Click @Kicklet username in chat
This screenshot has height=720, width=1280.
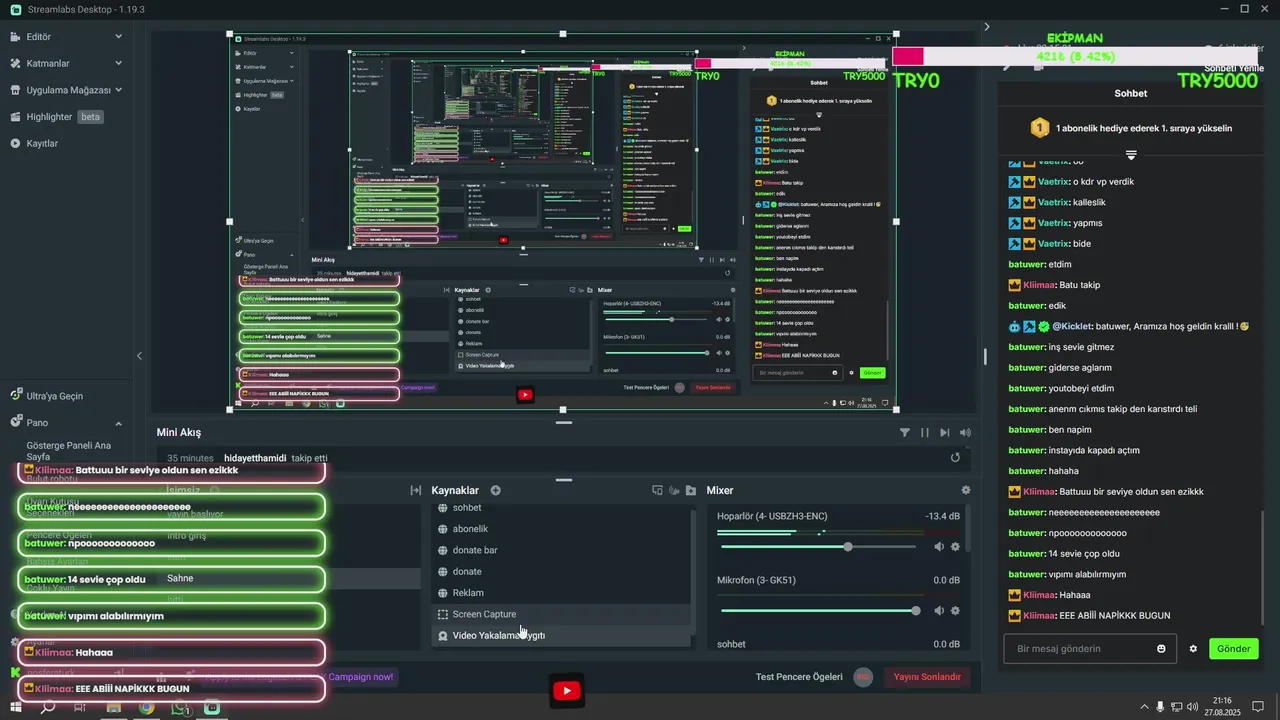1072,326
